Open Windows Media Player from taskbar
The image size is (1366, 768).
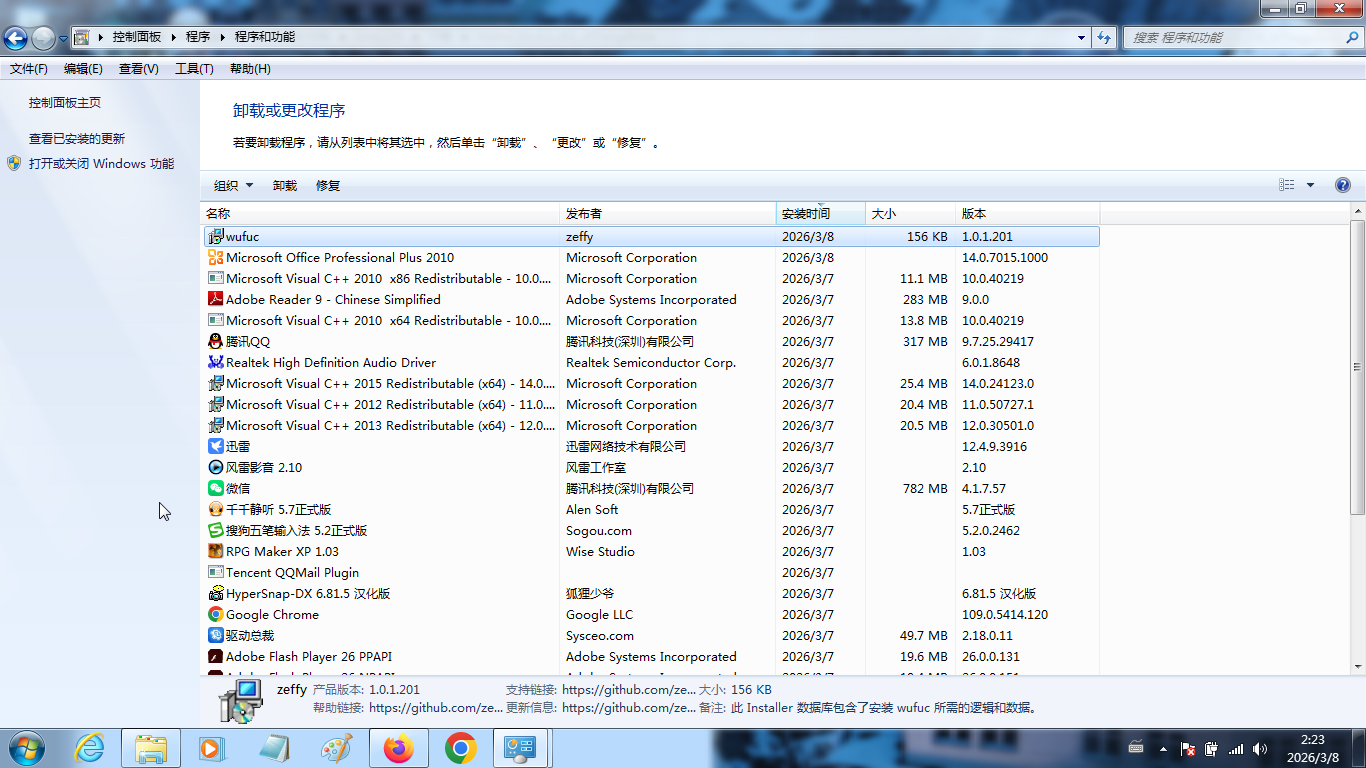211,748
